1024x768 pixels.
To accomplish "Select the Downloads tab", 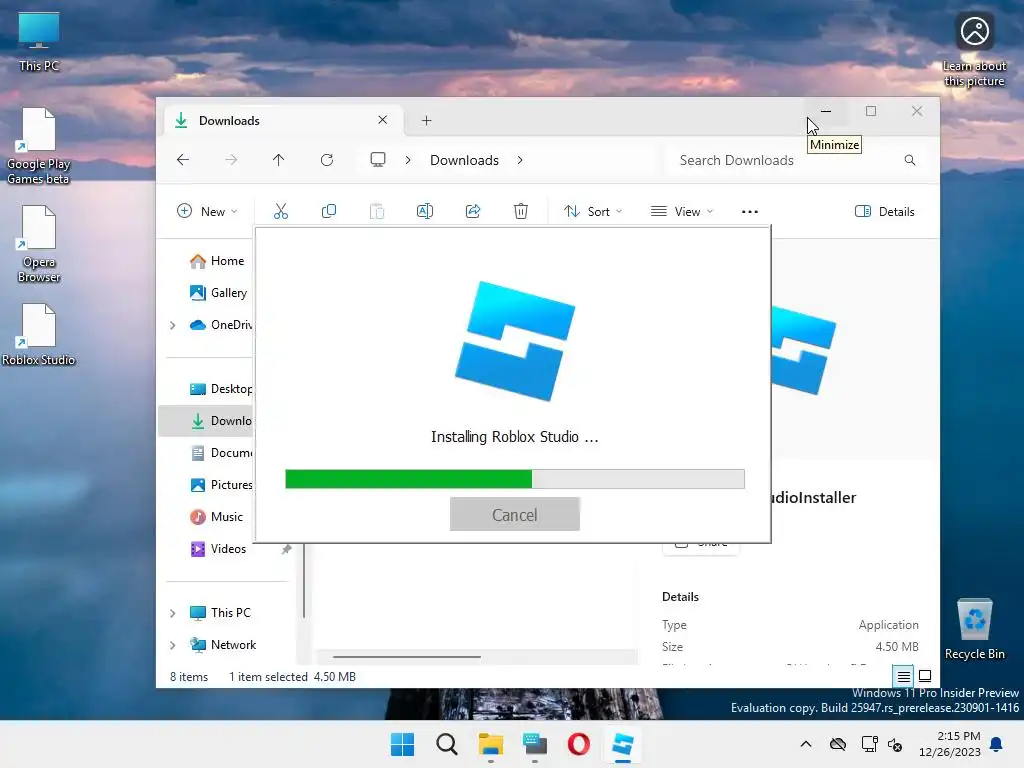I will click(x=281, y=120).
